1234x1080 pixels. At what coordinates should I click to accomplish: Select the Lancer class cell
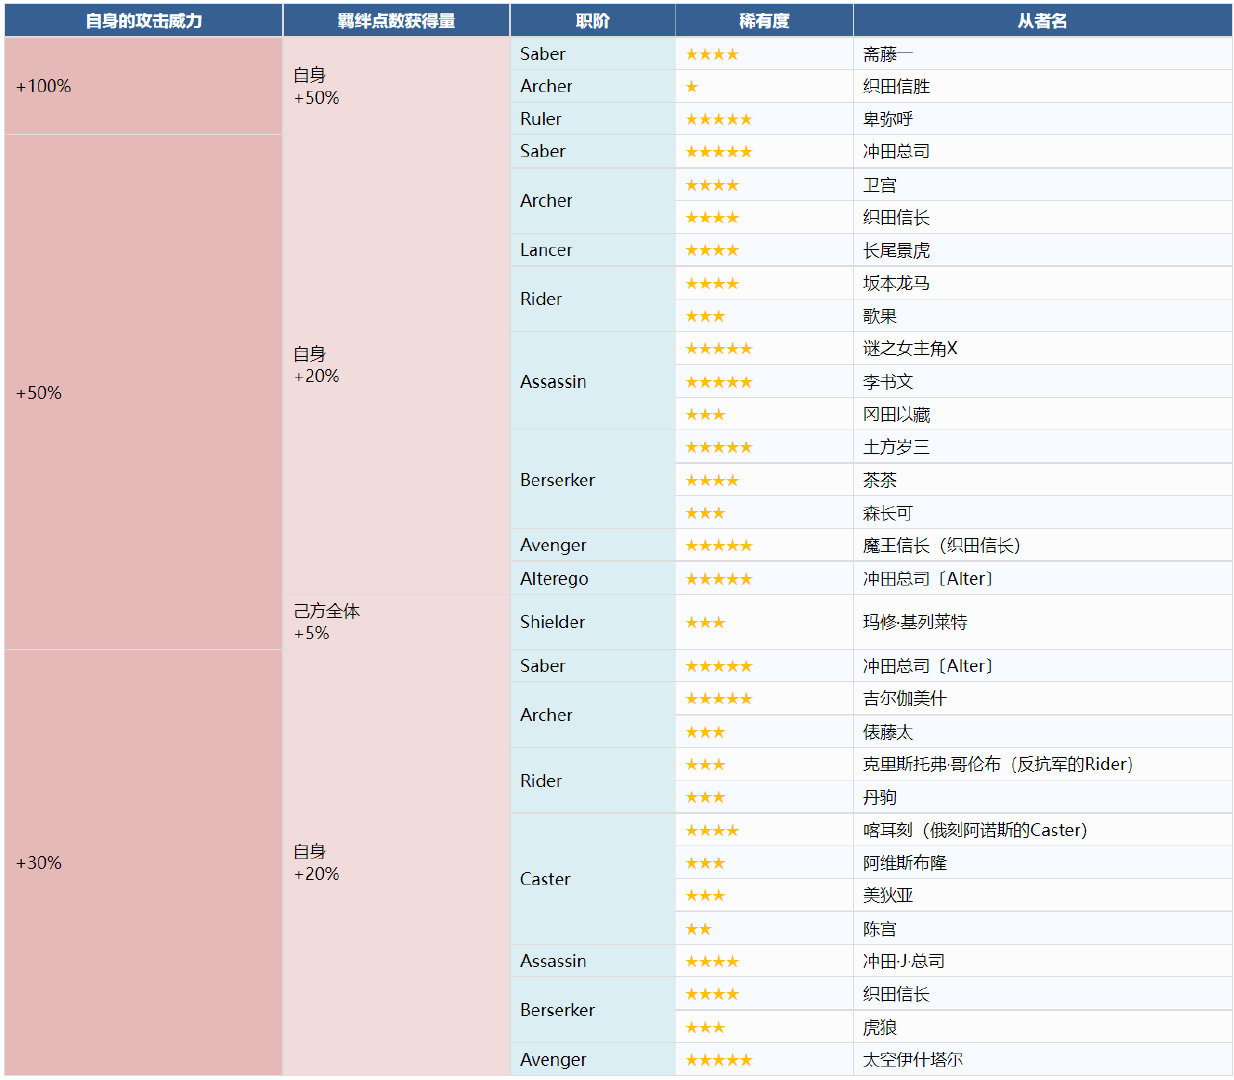point(592,250)
